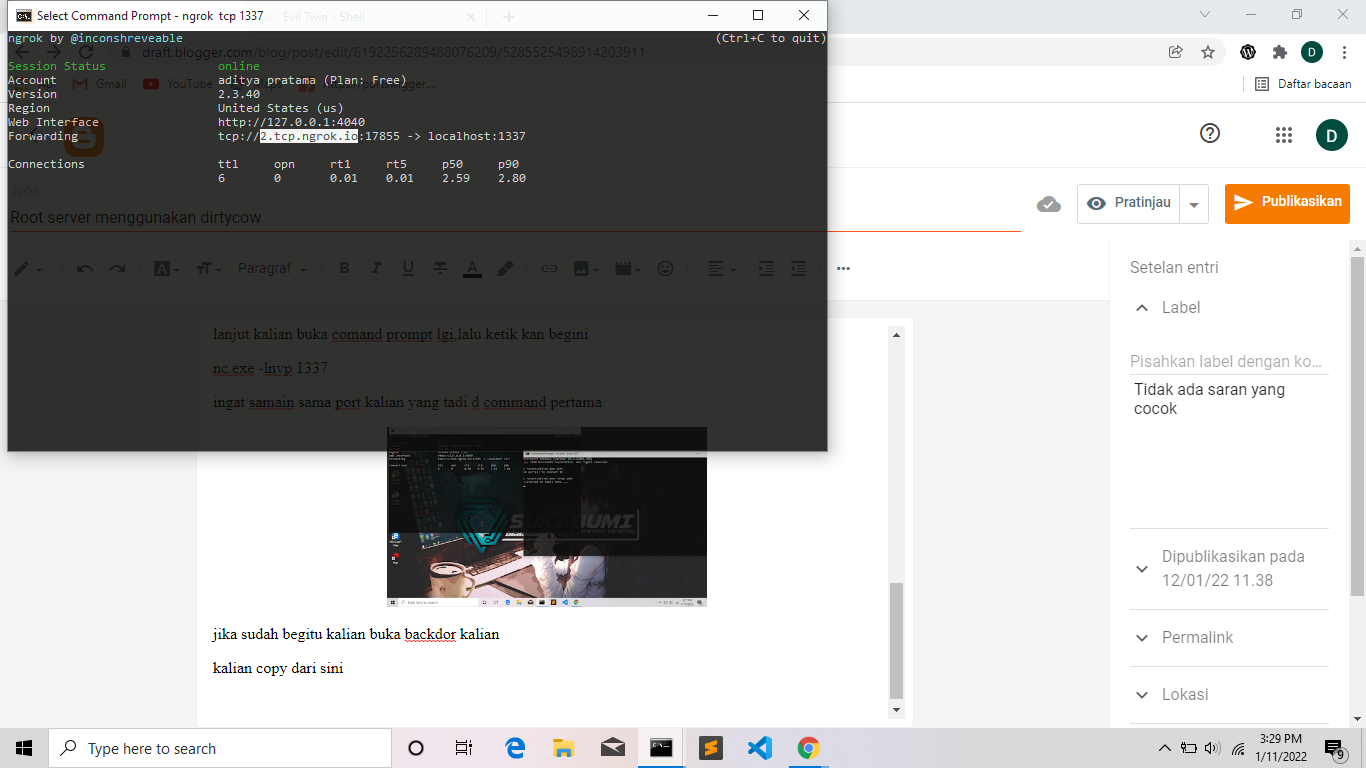Open Cortana circle icon on taskbar

[416, 748]
